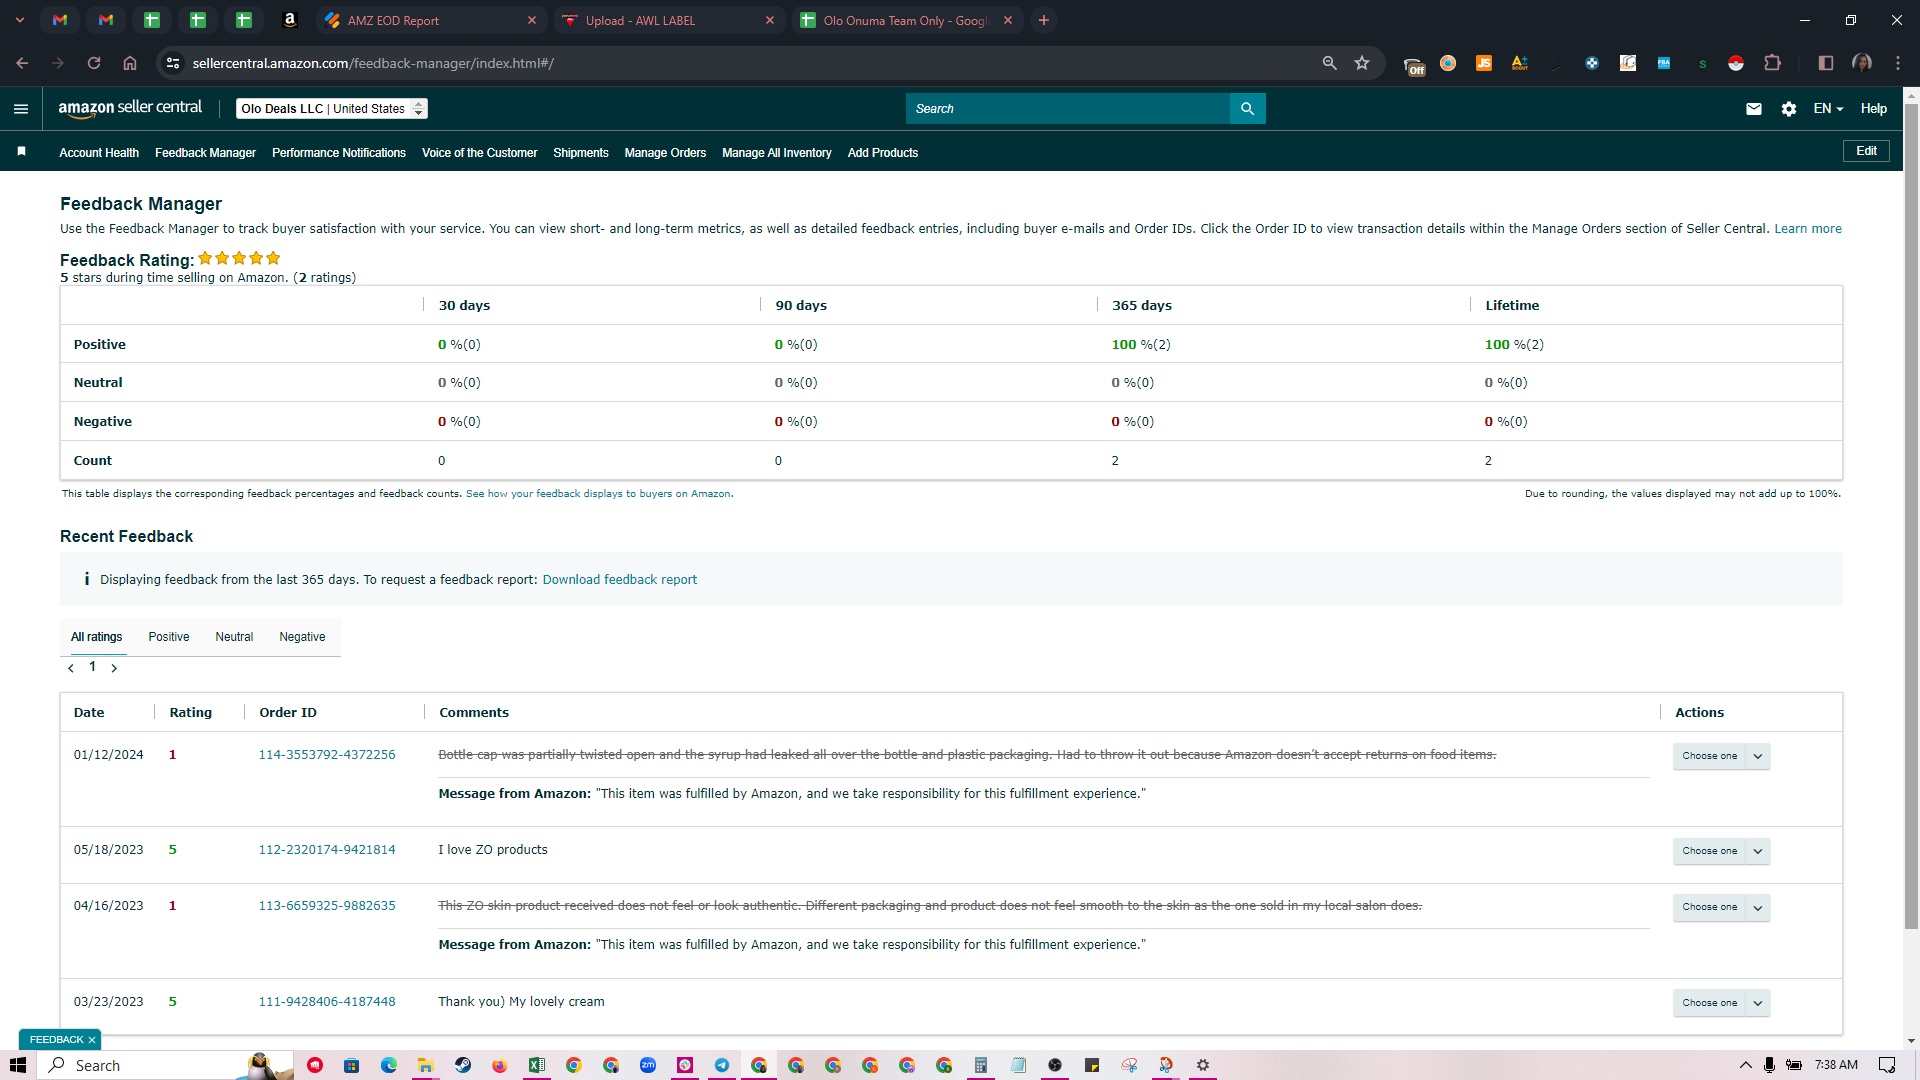Go to previous feedback page

pos(71,668)
